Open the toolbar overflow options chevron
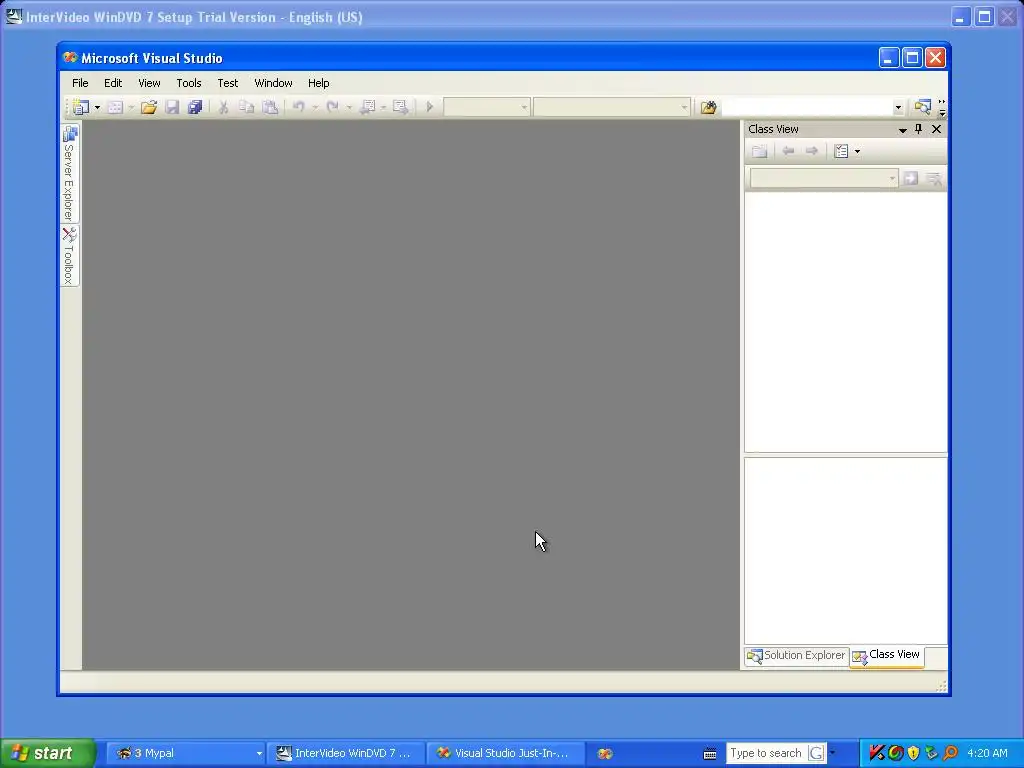Screen dimensions: 1024x768 coord(942,108)
